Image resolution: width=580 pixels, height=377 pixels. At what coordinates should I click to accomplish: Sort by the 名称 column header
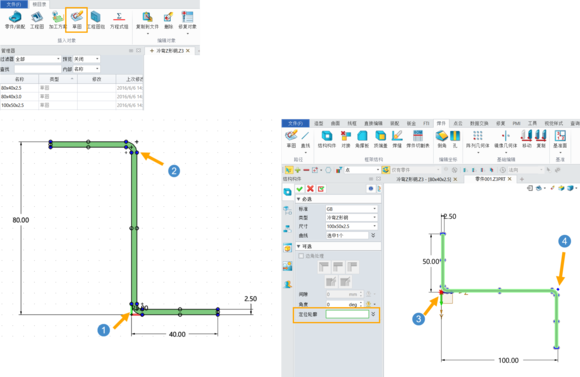pyautogui.click(x=19, y=79)
